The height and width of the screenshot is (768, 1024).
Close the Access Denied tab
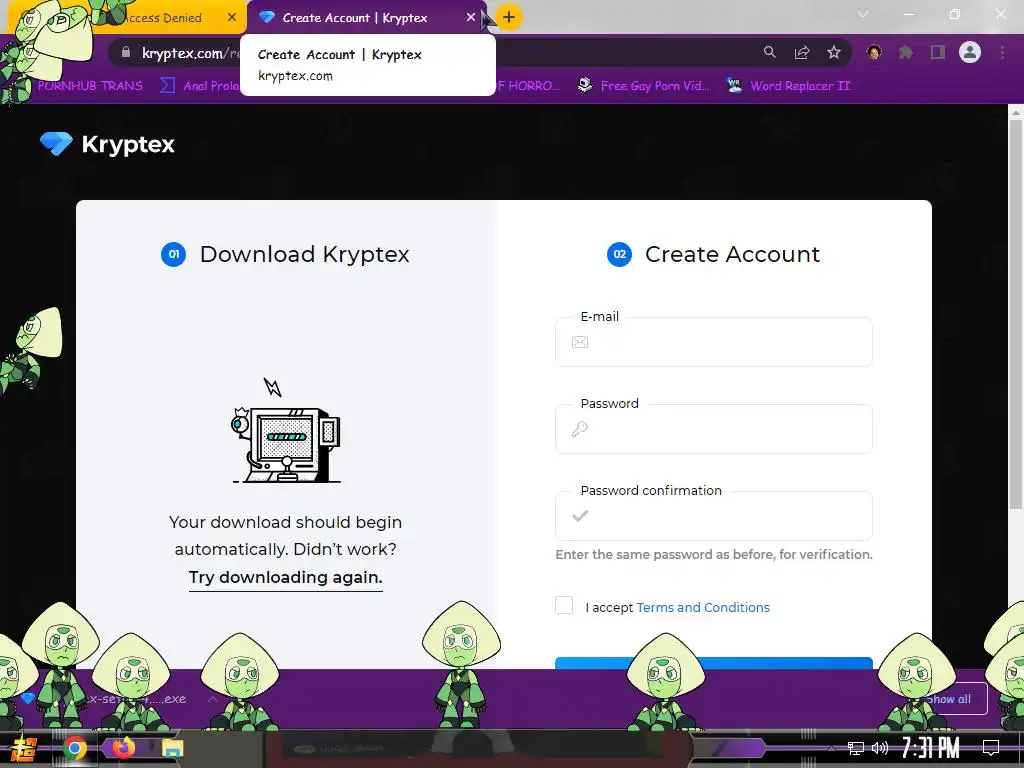point(232,18)
